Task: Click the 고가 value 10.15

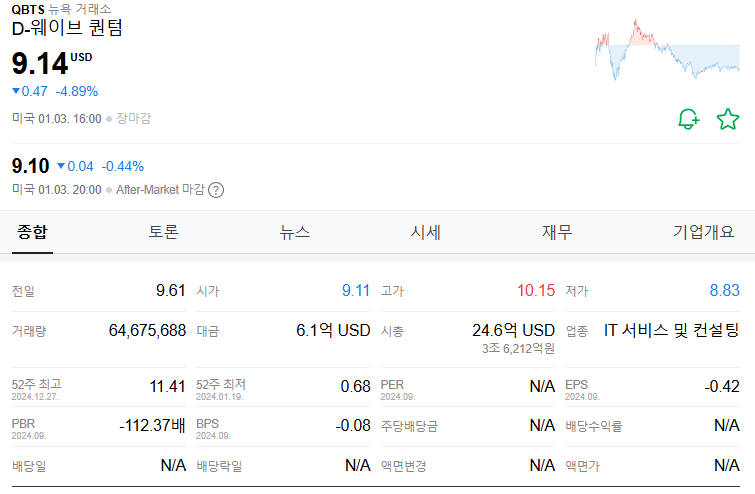Action: (x=536, y=290)
